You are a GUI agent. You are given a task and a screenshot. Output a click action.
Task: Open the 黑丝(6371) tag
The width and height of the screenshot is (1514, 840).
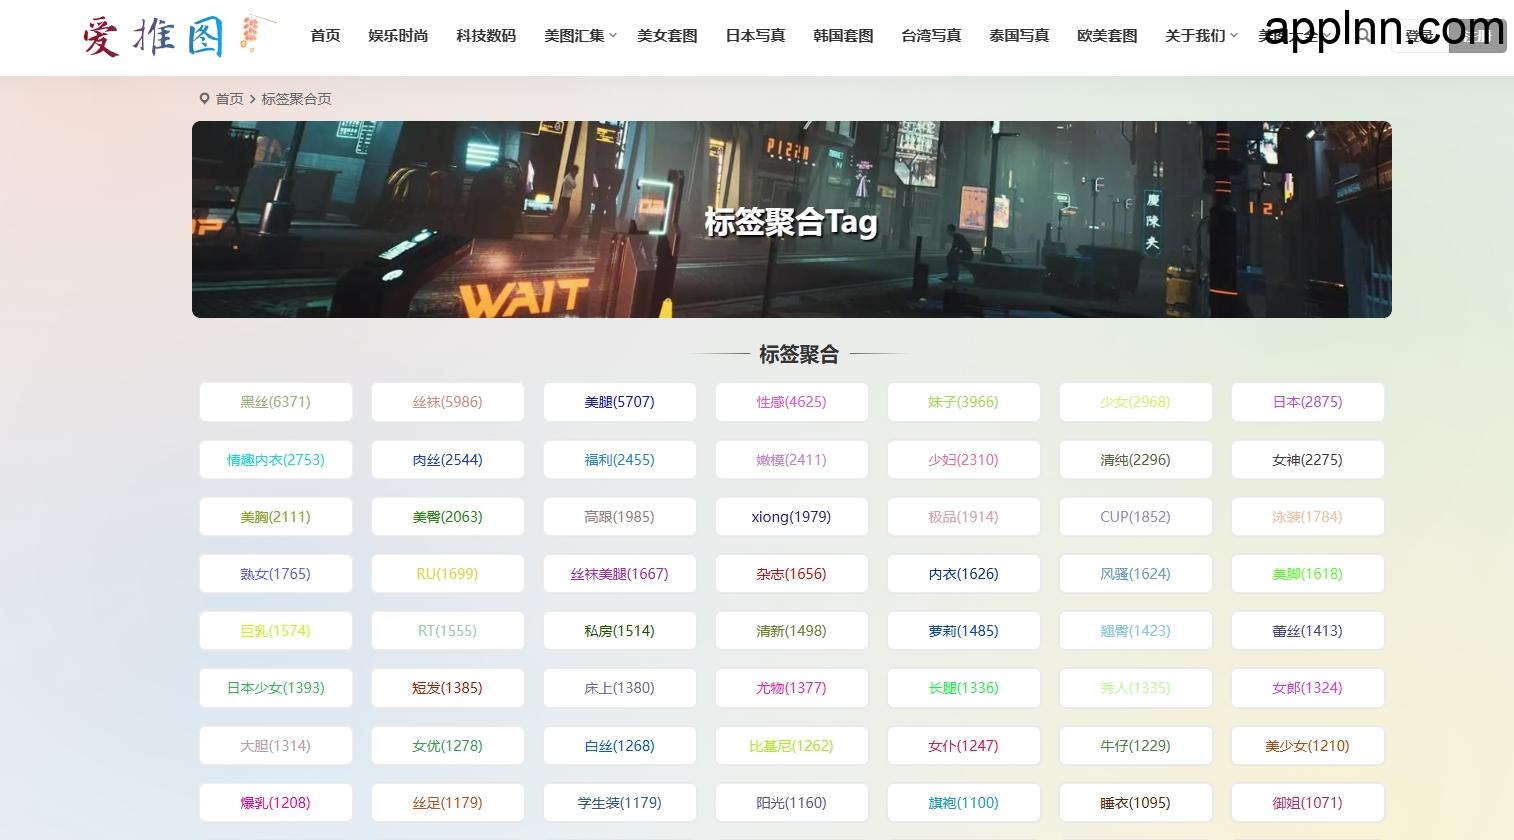pos(275,401)
